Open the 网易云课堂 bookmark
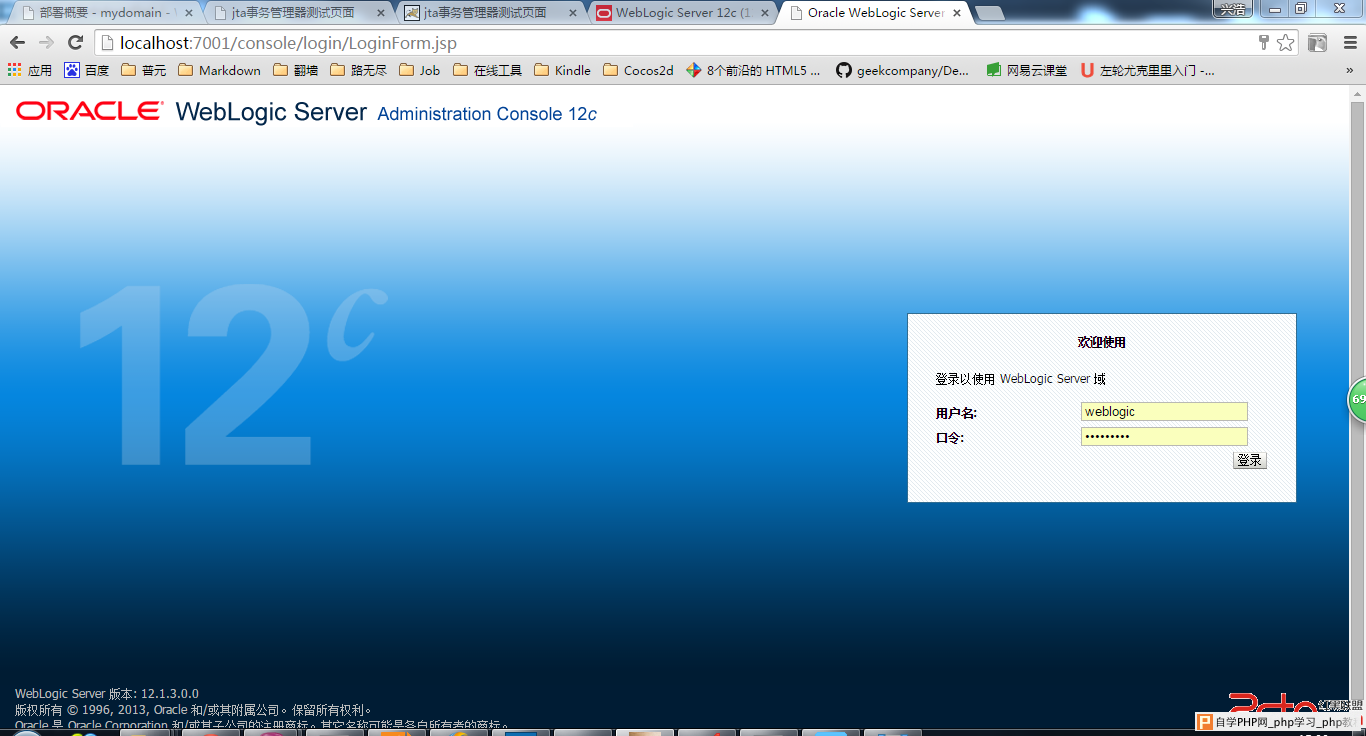 click(1026, 70)
